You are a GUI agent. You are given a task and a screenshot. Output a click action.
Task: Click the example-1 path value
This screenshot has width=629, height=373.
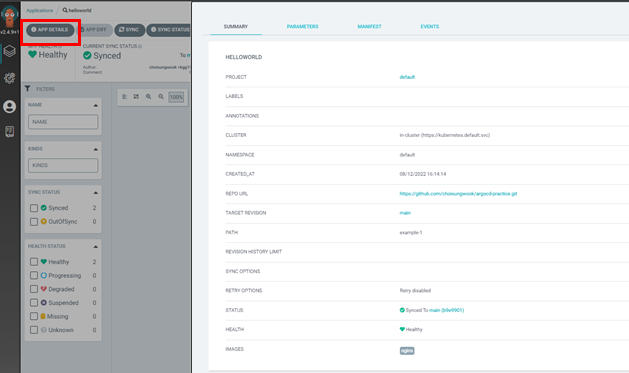(x=411, y=233)
